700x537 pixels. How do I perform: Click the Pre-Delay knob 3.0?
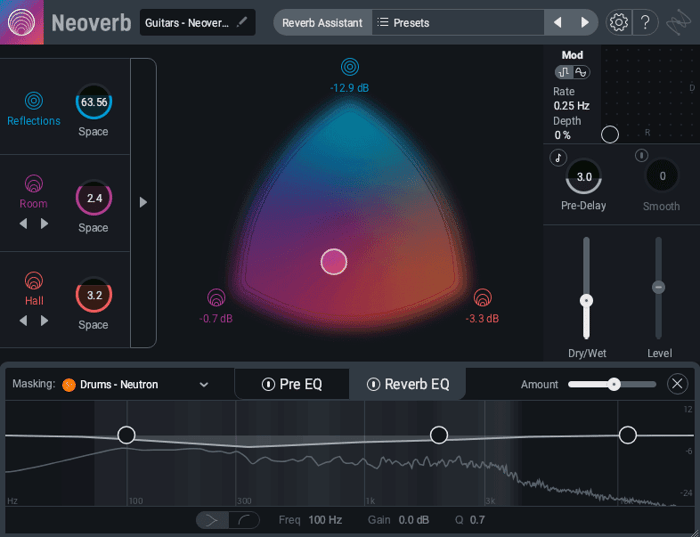tap(584, 177)
